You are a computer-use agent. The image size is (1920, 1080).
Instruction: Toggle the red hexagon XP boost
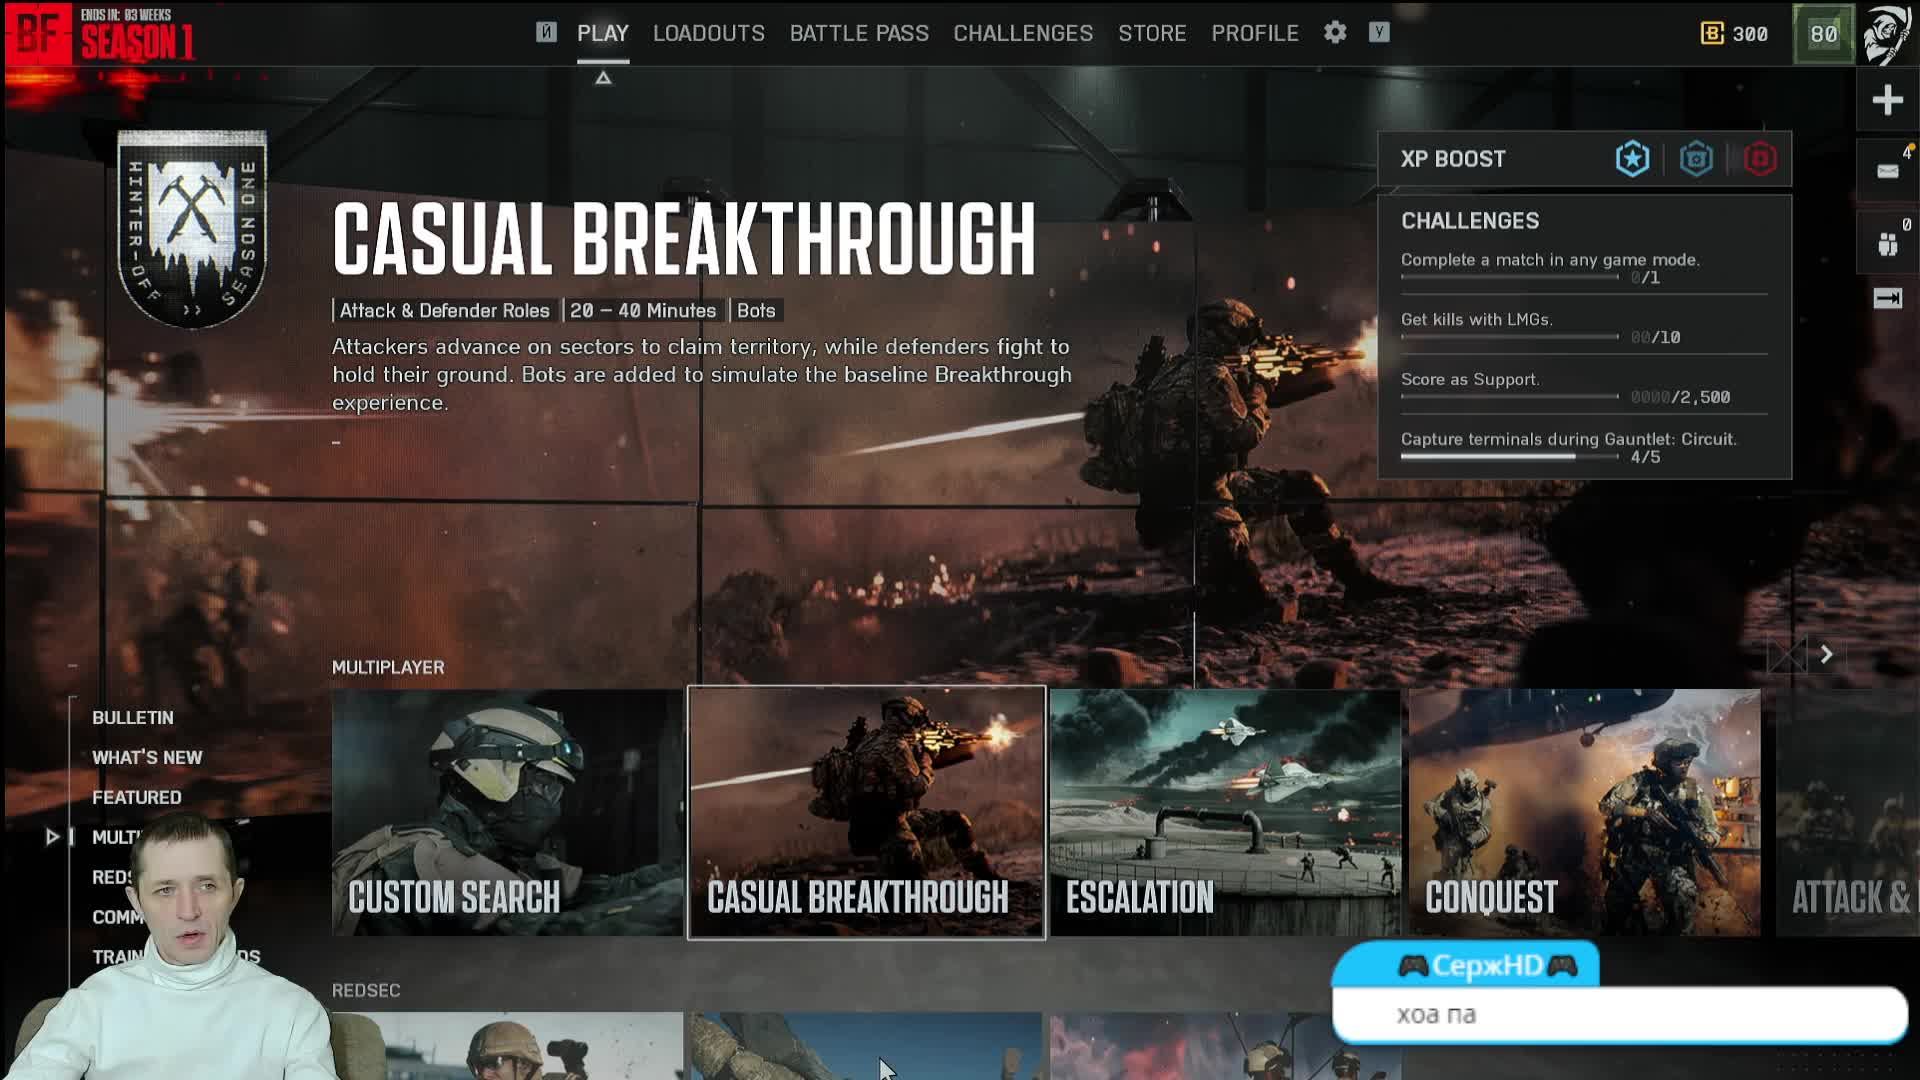[x=1760, y=159]
